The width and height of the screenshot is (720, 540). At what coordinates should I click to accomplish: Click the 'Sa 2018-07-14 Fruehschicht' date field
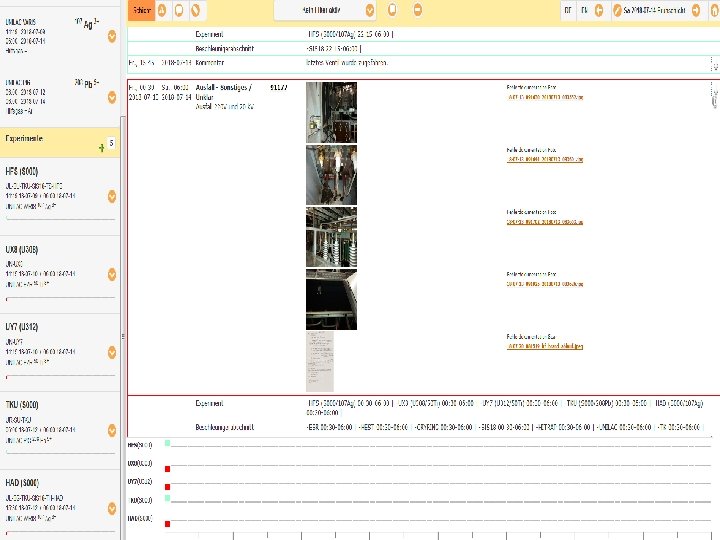655,10
